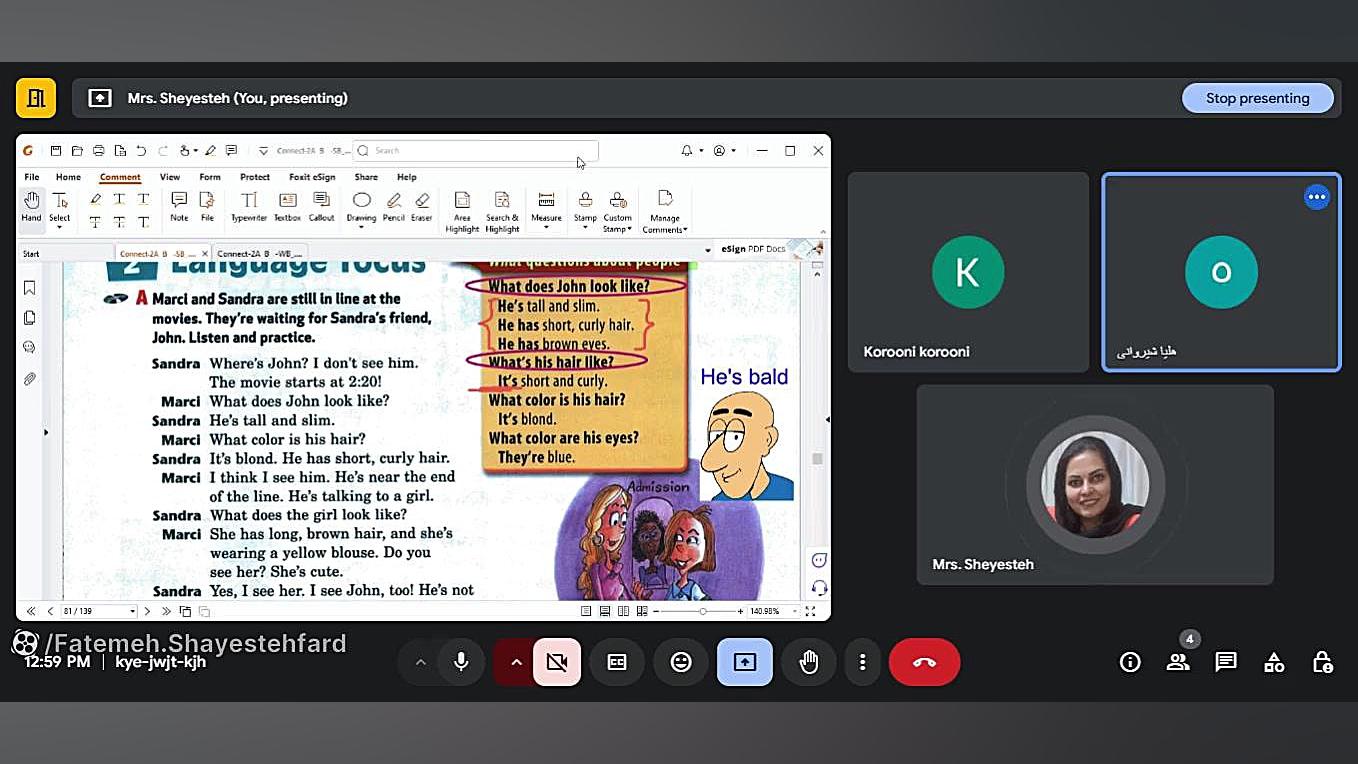Open the Activities panel
Image resolution: width=1358 pixels, height=764 pixels.
(x=1274, y=662)
